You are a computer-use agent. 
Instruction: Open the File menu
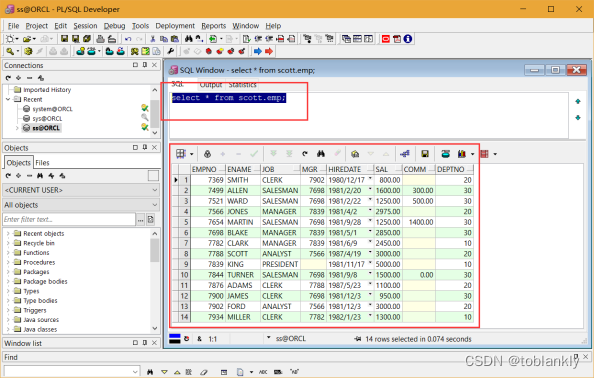[x=13, y=26]
